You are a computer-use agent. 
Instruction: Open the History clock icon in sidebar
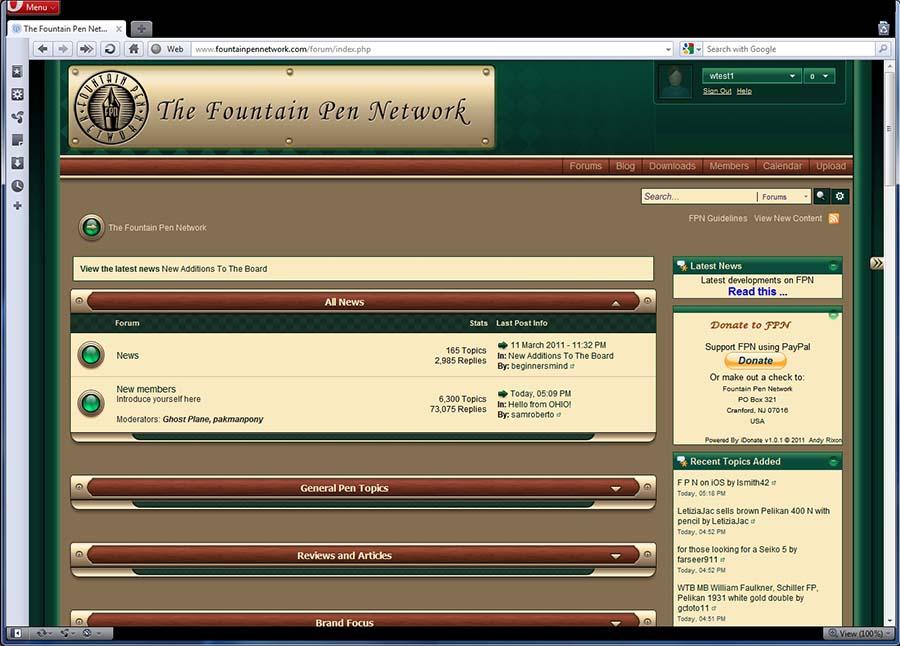point(17,186)
